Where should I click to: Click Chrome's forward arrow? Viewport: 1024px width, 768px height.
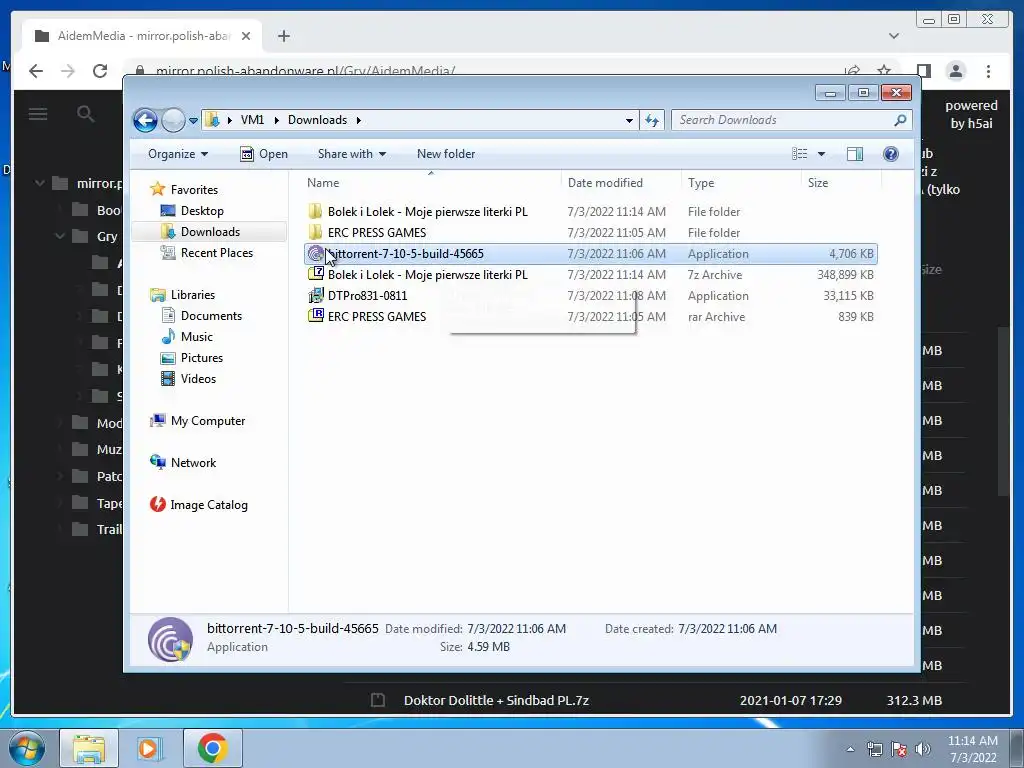coord(68,71)
